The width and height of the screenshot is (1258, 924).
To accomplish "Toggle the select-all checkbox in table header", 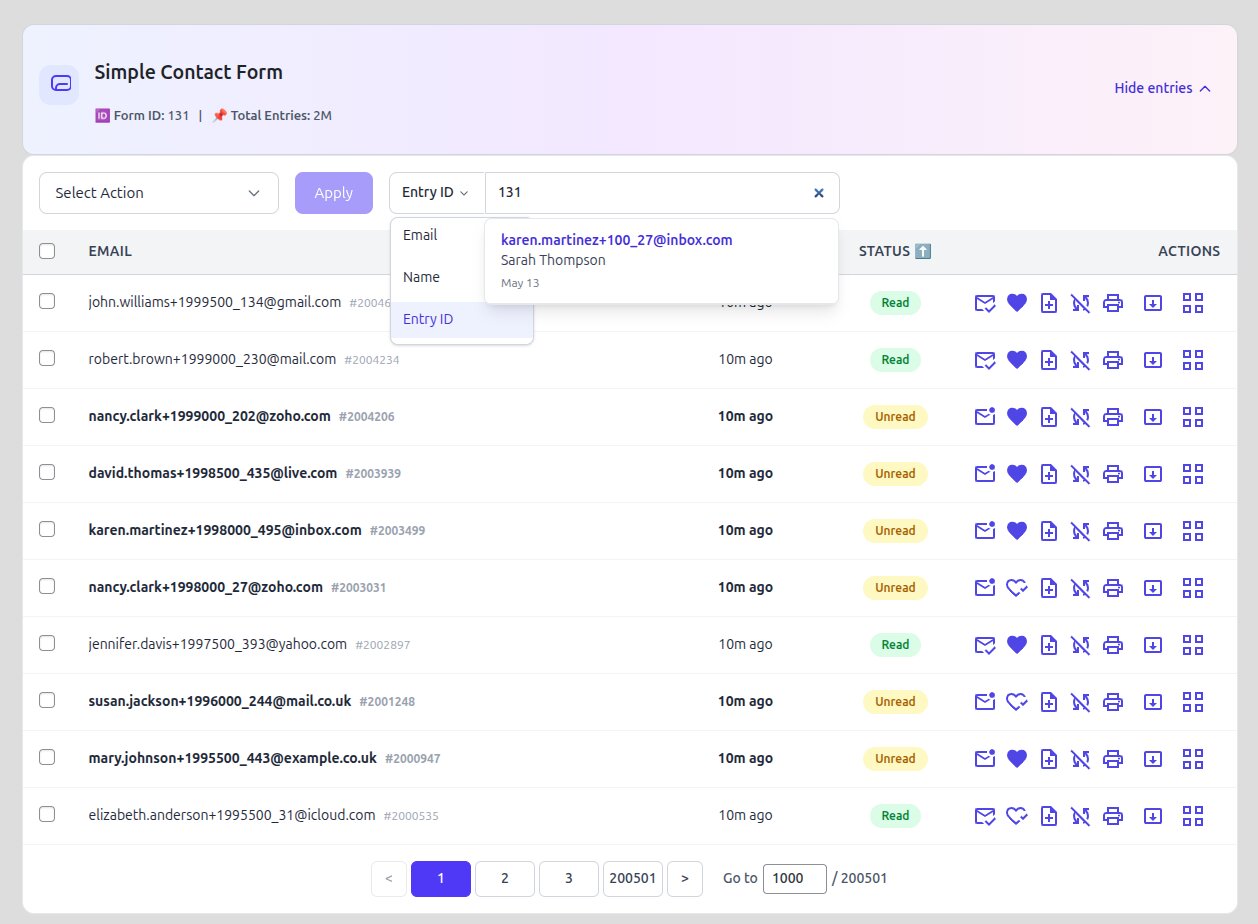I will point(47,251).
